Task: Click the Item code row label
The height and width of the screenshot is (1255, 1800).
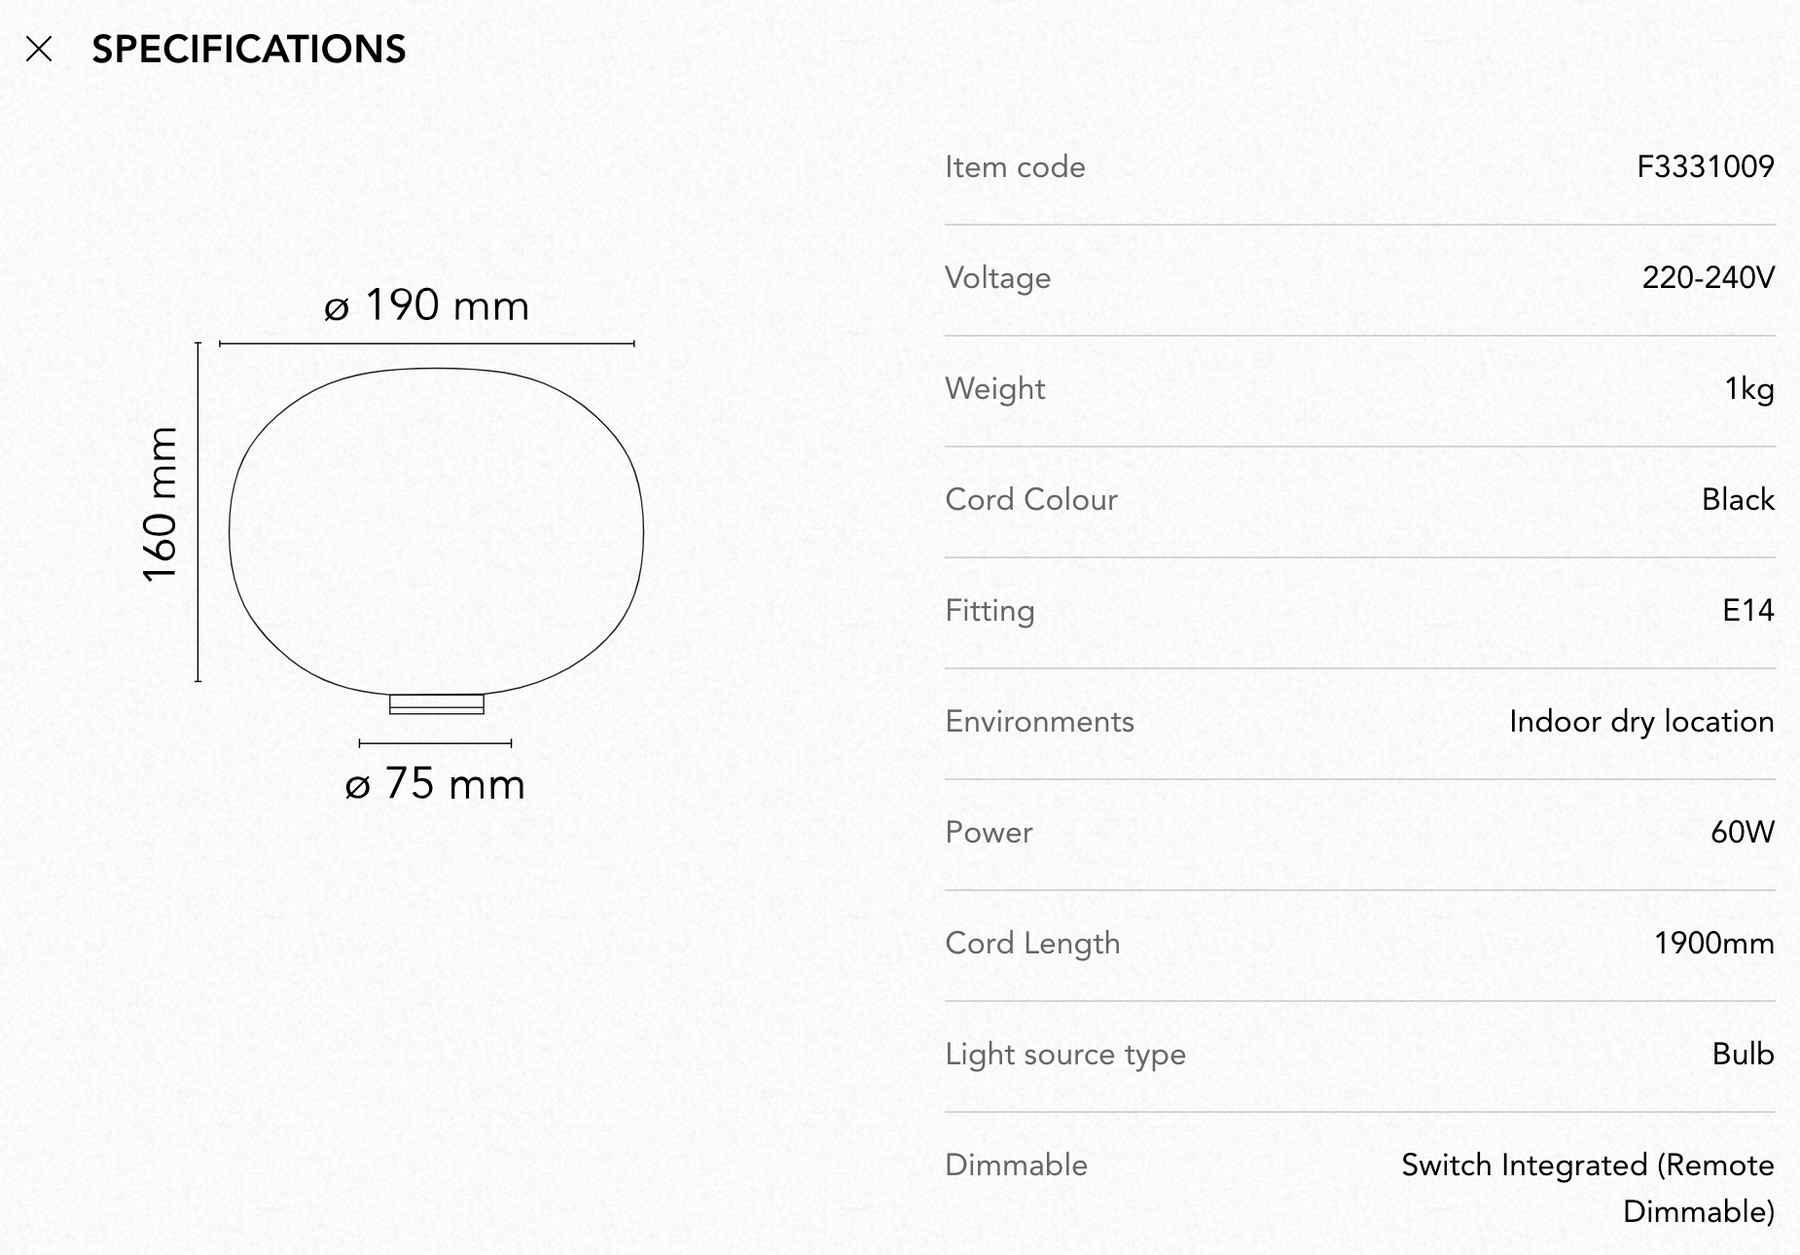Action: pos(1015,167)
